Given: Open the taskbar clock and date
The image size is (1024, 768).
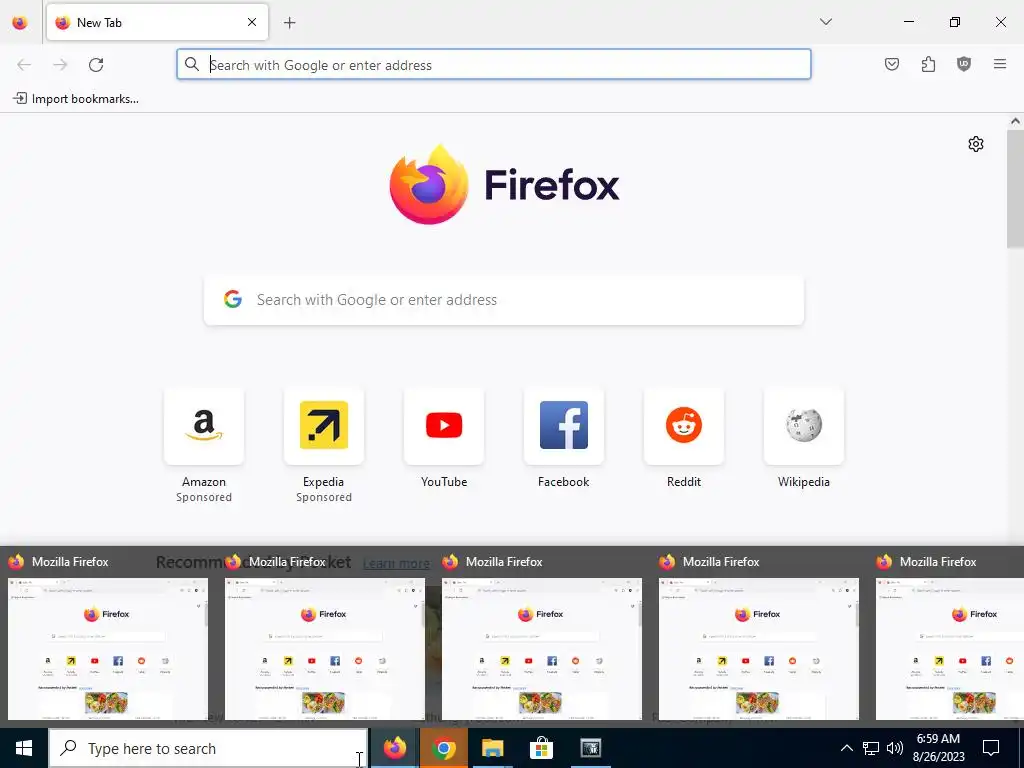Looking at the screenshot, I should click(938, 748).
